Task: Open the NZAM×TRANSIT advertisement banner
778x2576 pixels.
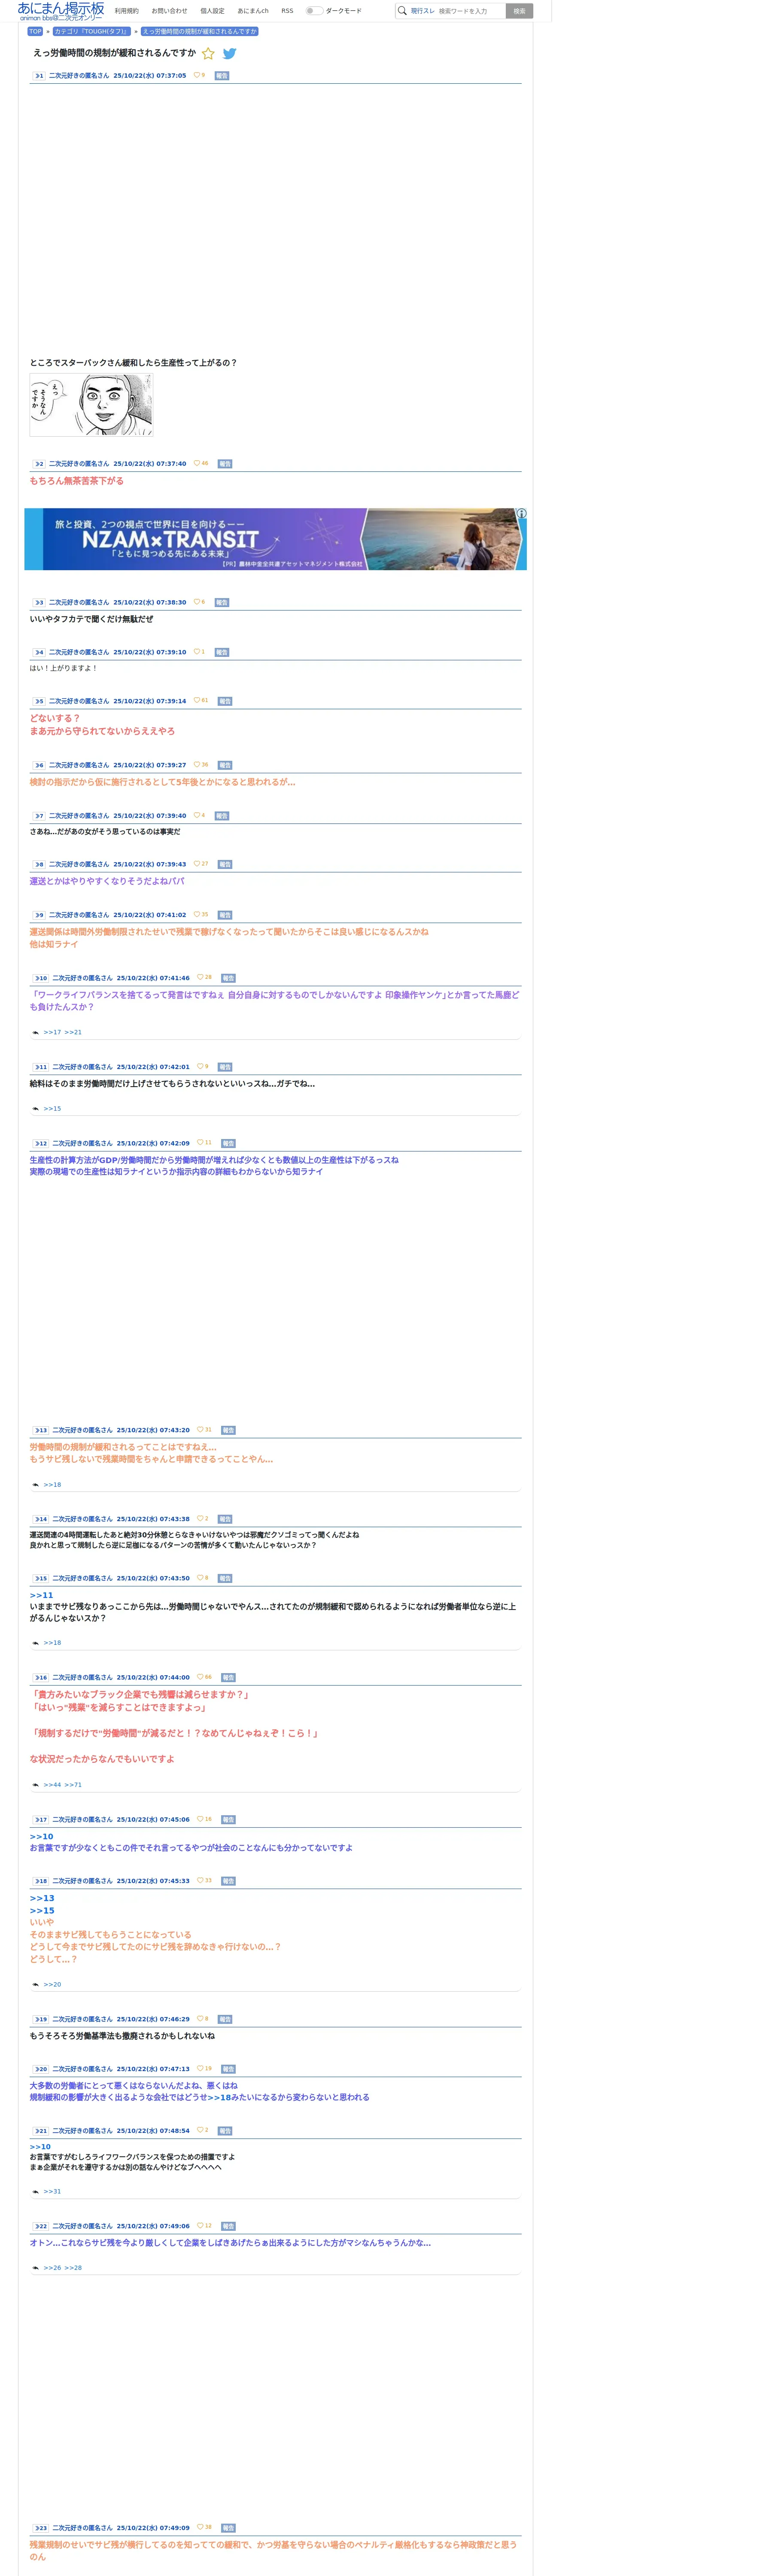Action: coord(275,539)
